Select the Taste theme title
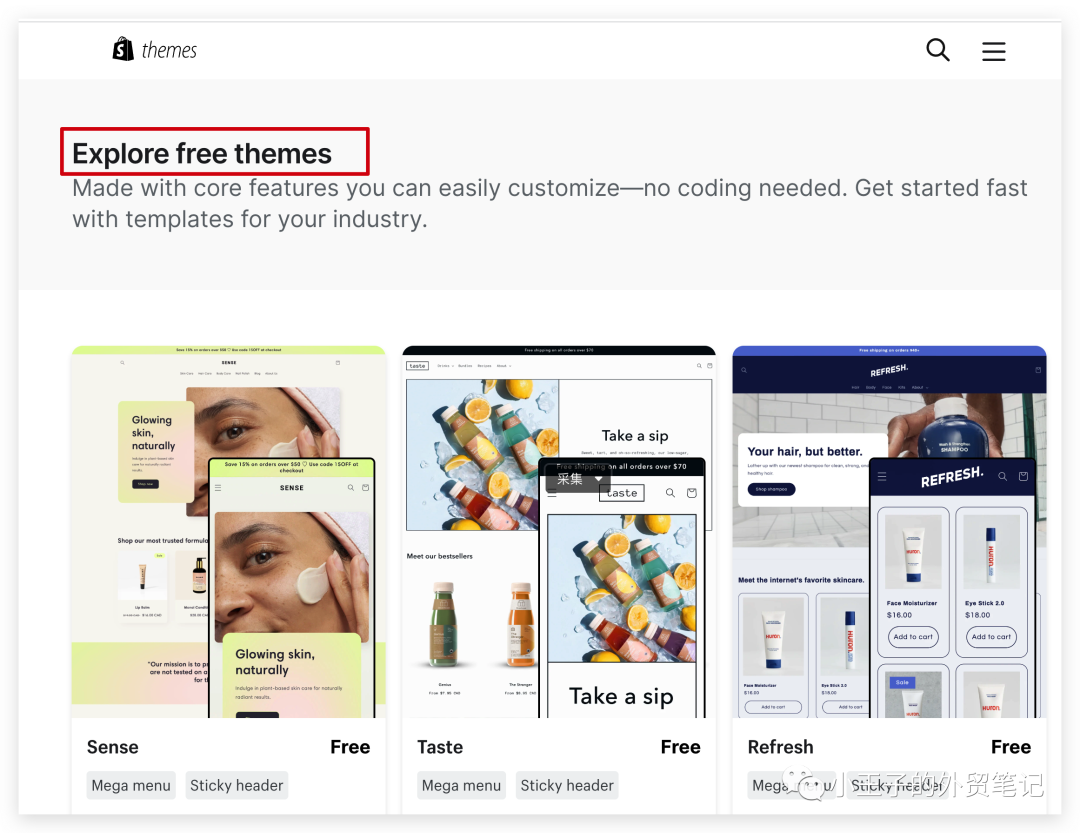 point(439,747)
